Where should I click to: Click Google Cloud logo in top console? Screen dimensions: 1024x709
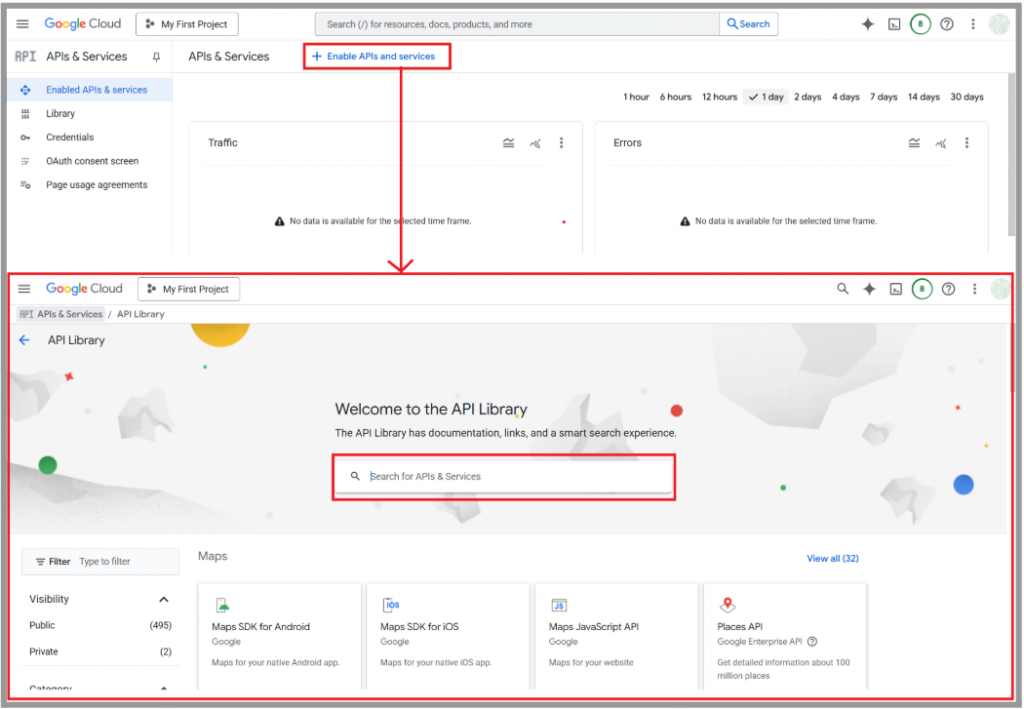[83, 24]
